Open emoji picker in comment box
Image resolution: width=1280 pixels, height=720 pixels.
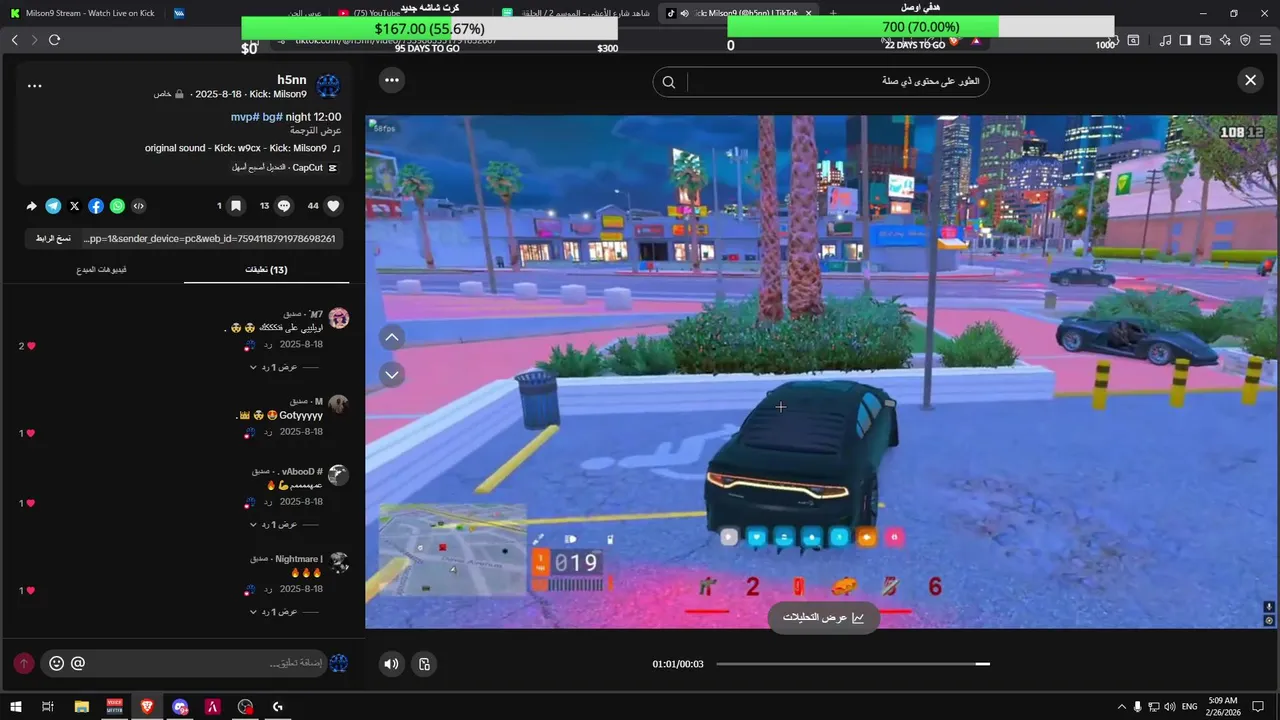coord(56,663)
